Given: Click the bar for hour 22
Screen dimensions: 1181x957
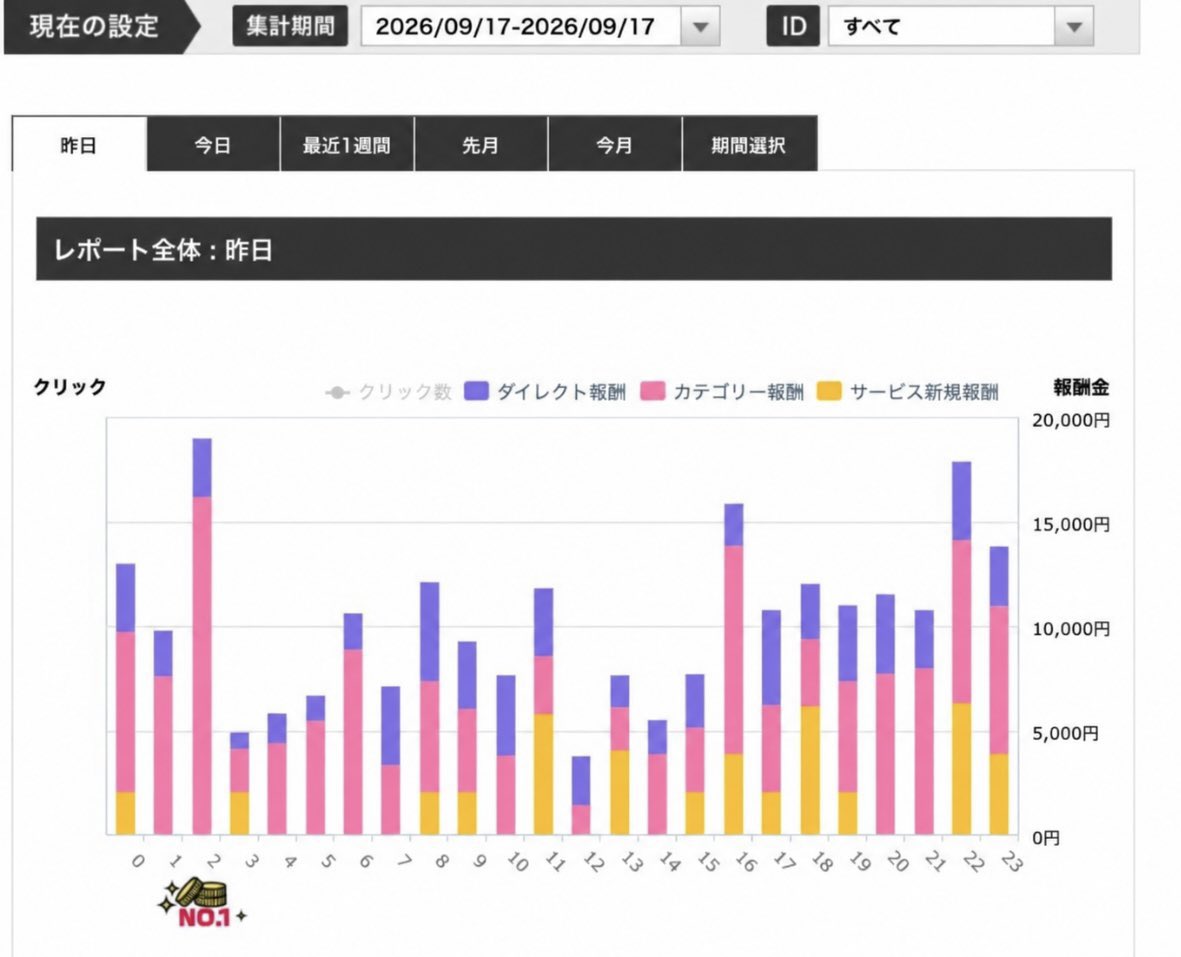Looking at the screenshot, I should pyautogui.click(x=961, y=648).
